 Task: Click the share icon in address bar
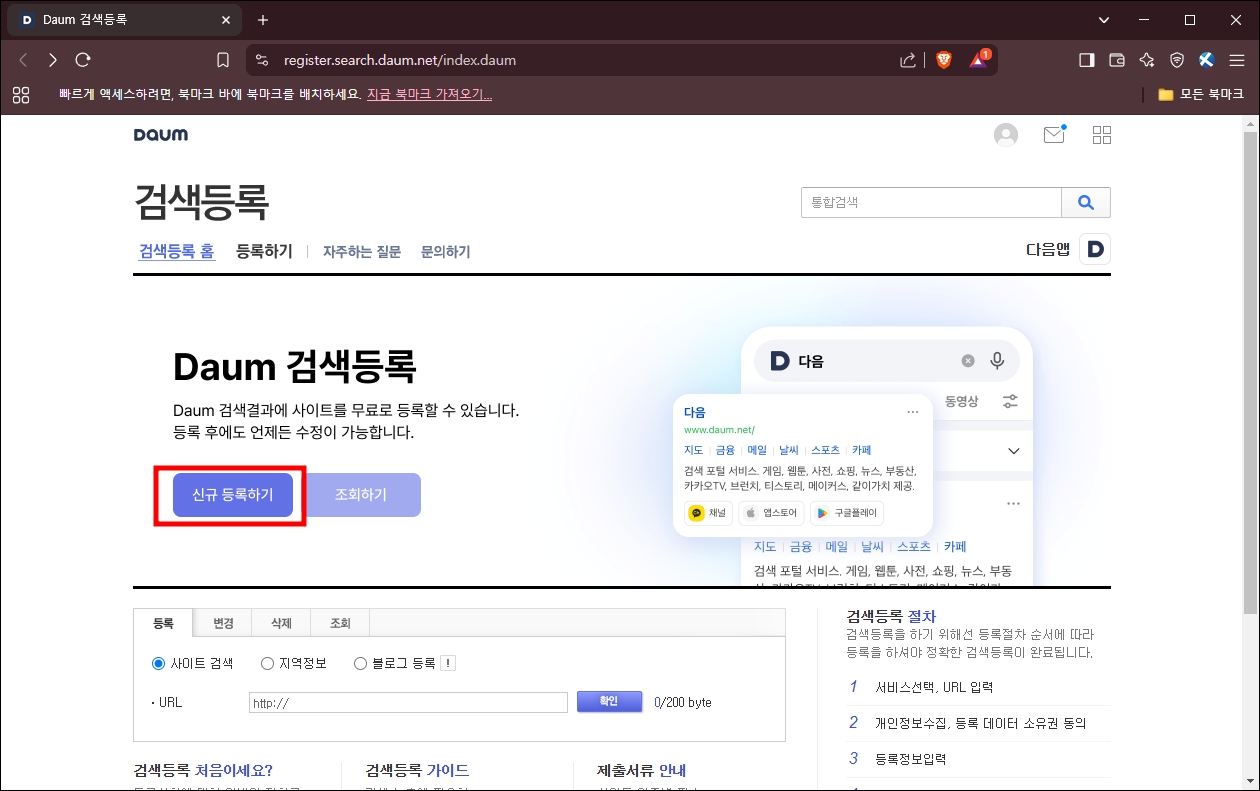908,60
